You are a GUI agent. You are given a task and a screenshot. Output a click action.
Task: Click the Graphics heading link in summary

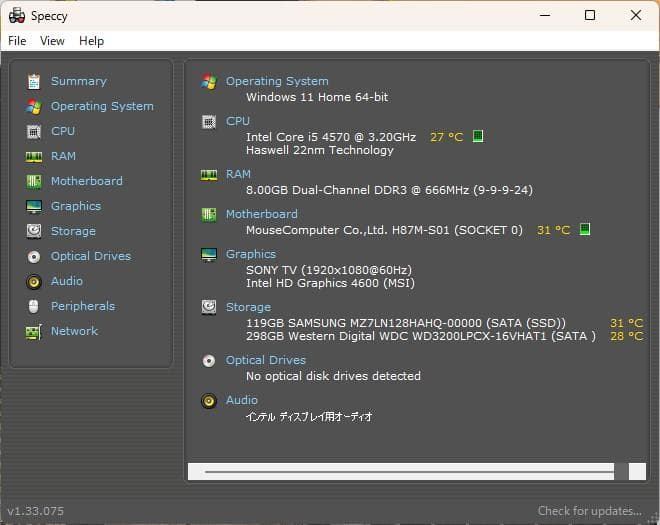(x=251, y=254)
